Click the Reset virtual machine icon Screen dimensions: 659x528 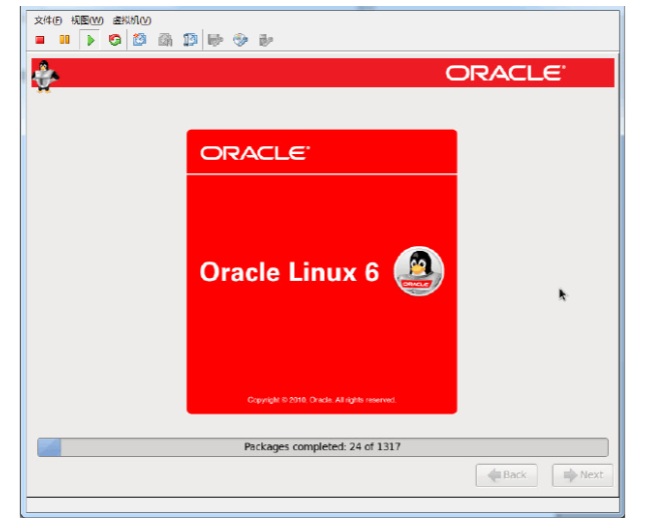pyautogui.click(x=115, y=40)
